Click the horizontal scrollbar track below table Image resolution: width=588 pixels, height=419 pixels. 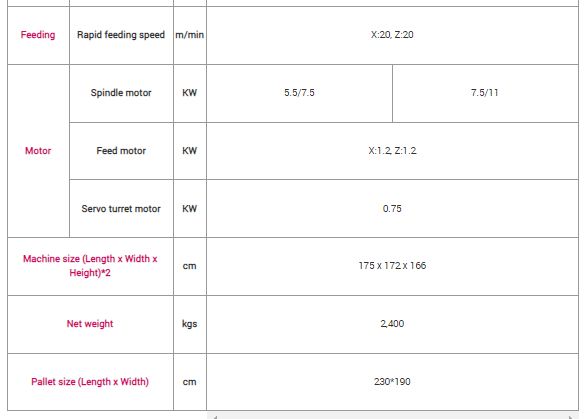[393, 417]
